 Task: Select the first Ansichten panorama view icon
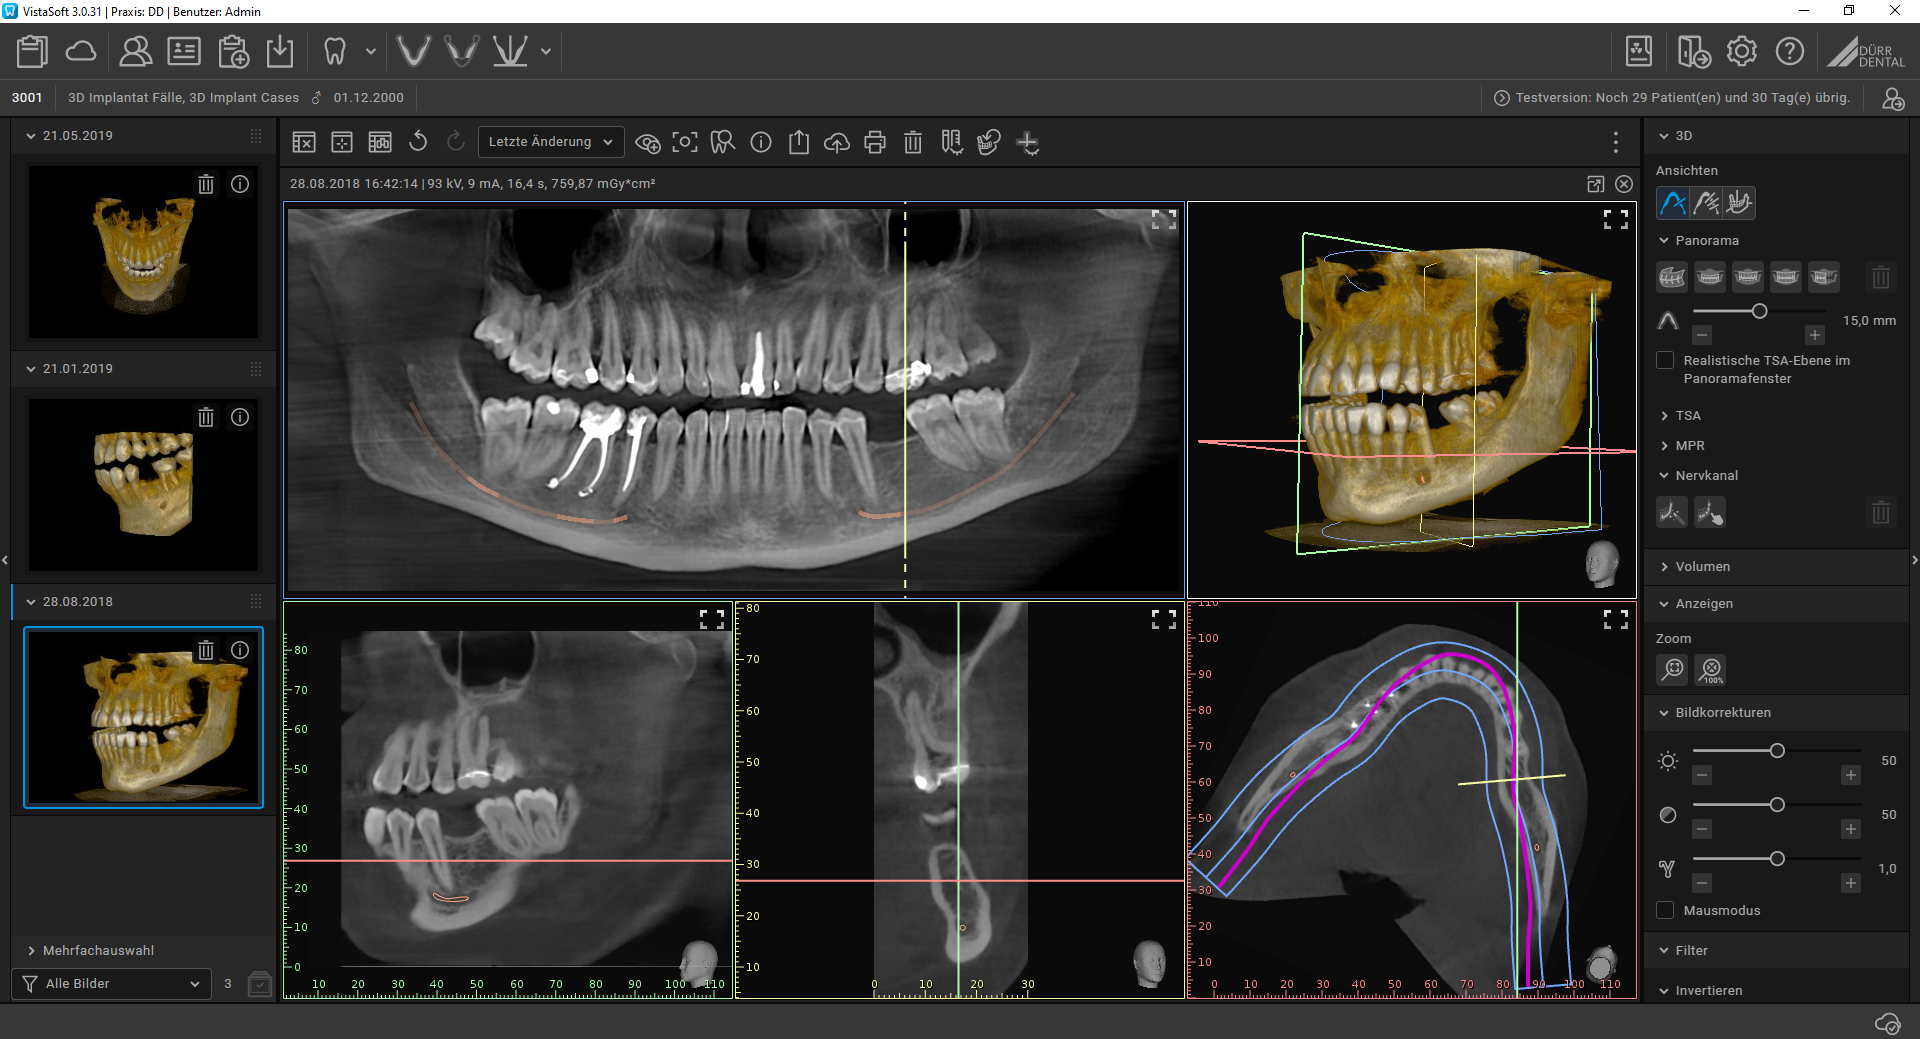tap(1673, 203)
